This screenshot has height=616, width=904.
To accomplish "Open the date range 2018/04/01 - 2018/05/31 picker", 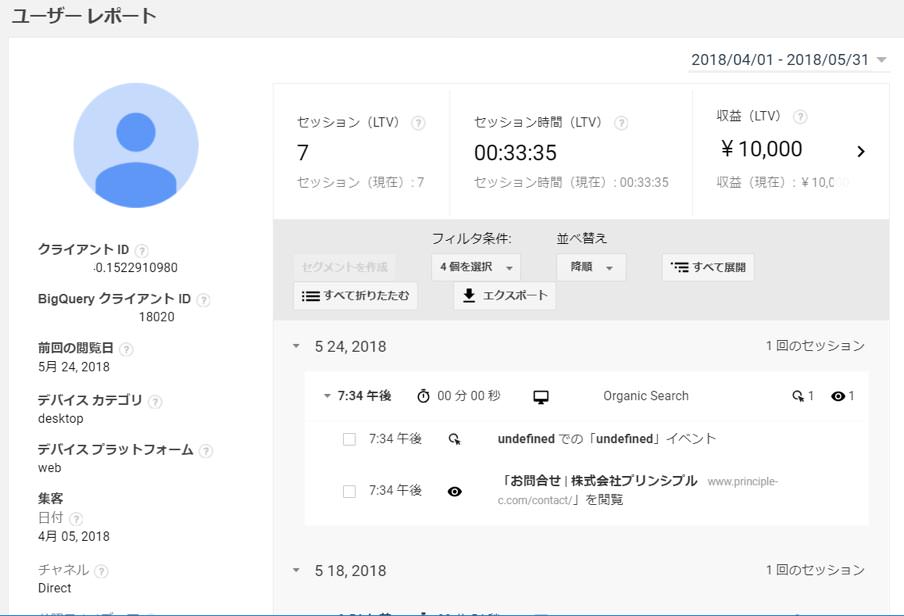I will pos(788,60).
